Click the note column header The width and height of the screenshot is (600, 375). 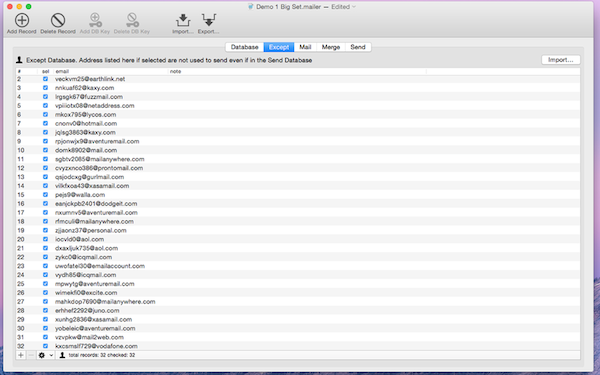pyautogui.click(x=297, y=71)
